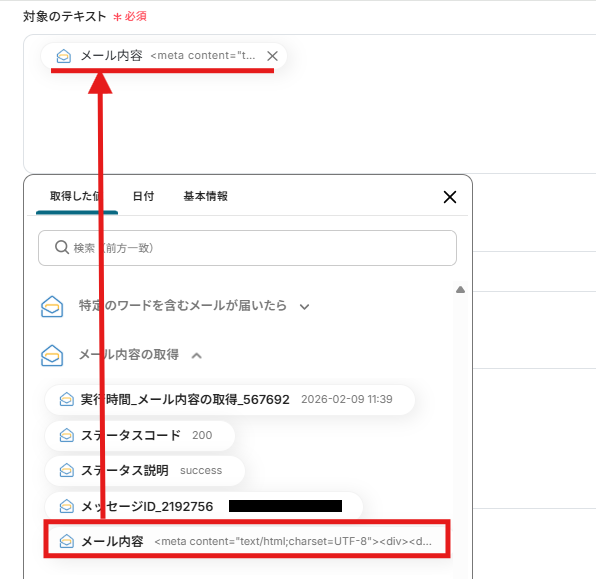Expand 特定のワードを含むメールが届いたら section
Image resolution: width=596 pixels, height=579 pixels.
(304, 306)
